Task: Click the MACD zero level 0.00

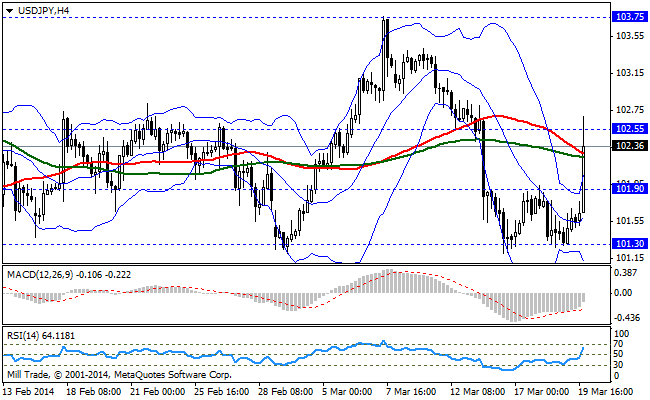Action: click(623, 293)
